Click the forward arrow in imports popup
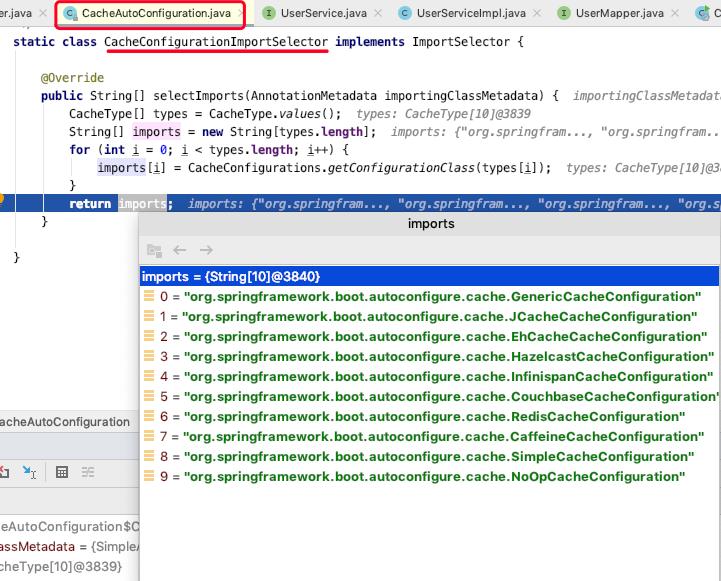721x581 pixels. tap(206, 250)
